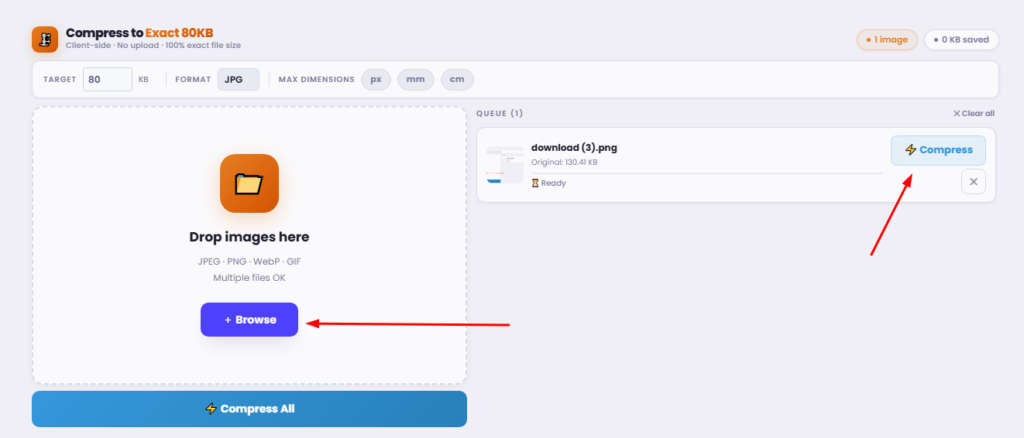The height and width of the screenshot is (438, 1024).
Task: Click the Clear all link
Action: coord(974,114)
